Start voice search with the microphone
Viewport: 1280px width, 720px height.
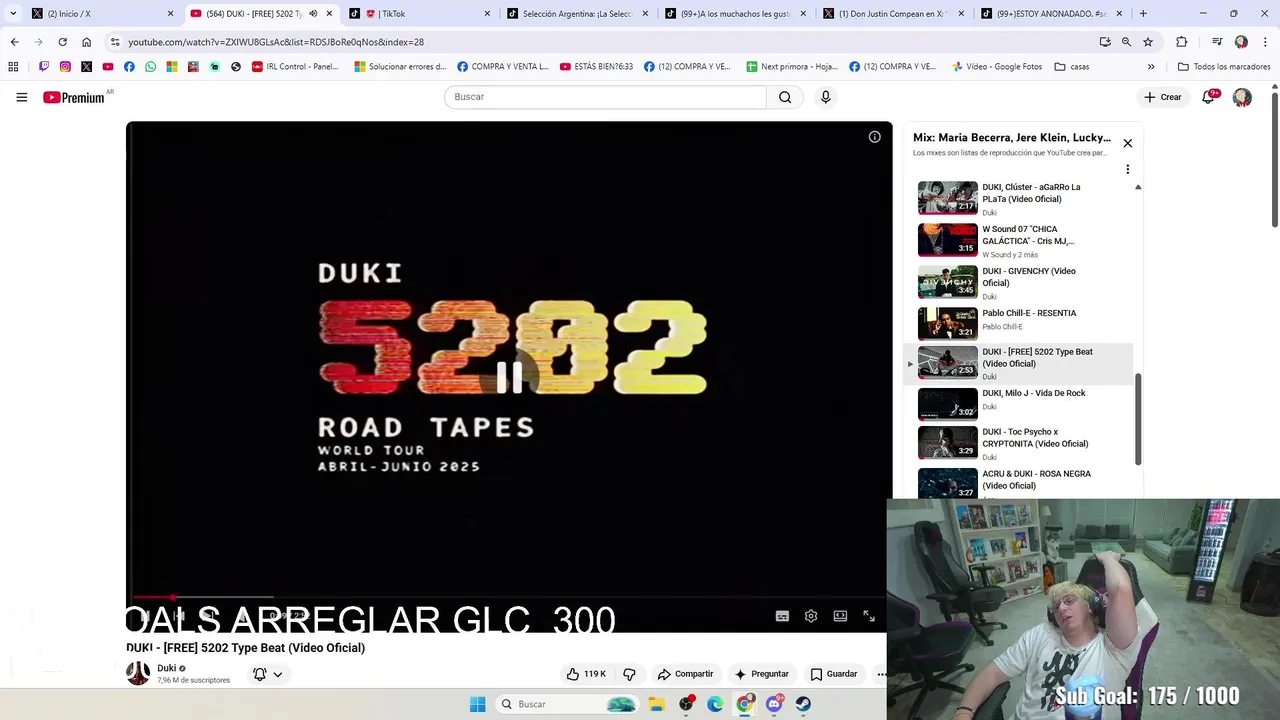[825, 97]
